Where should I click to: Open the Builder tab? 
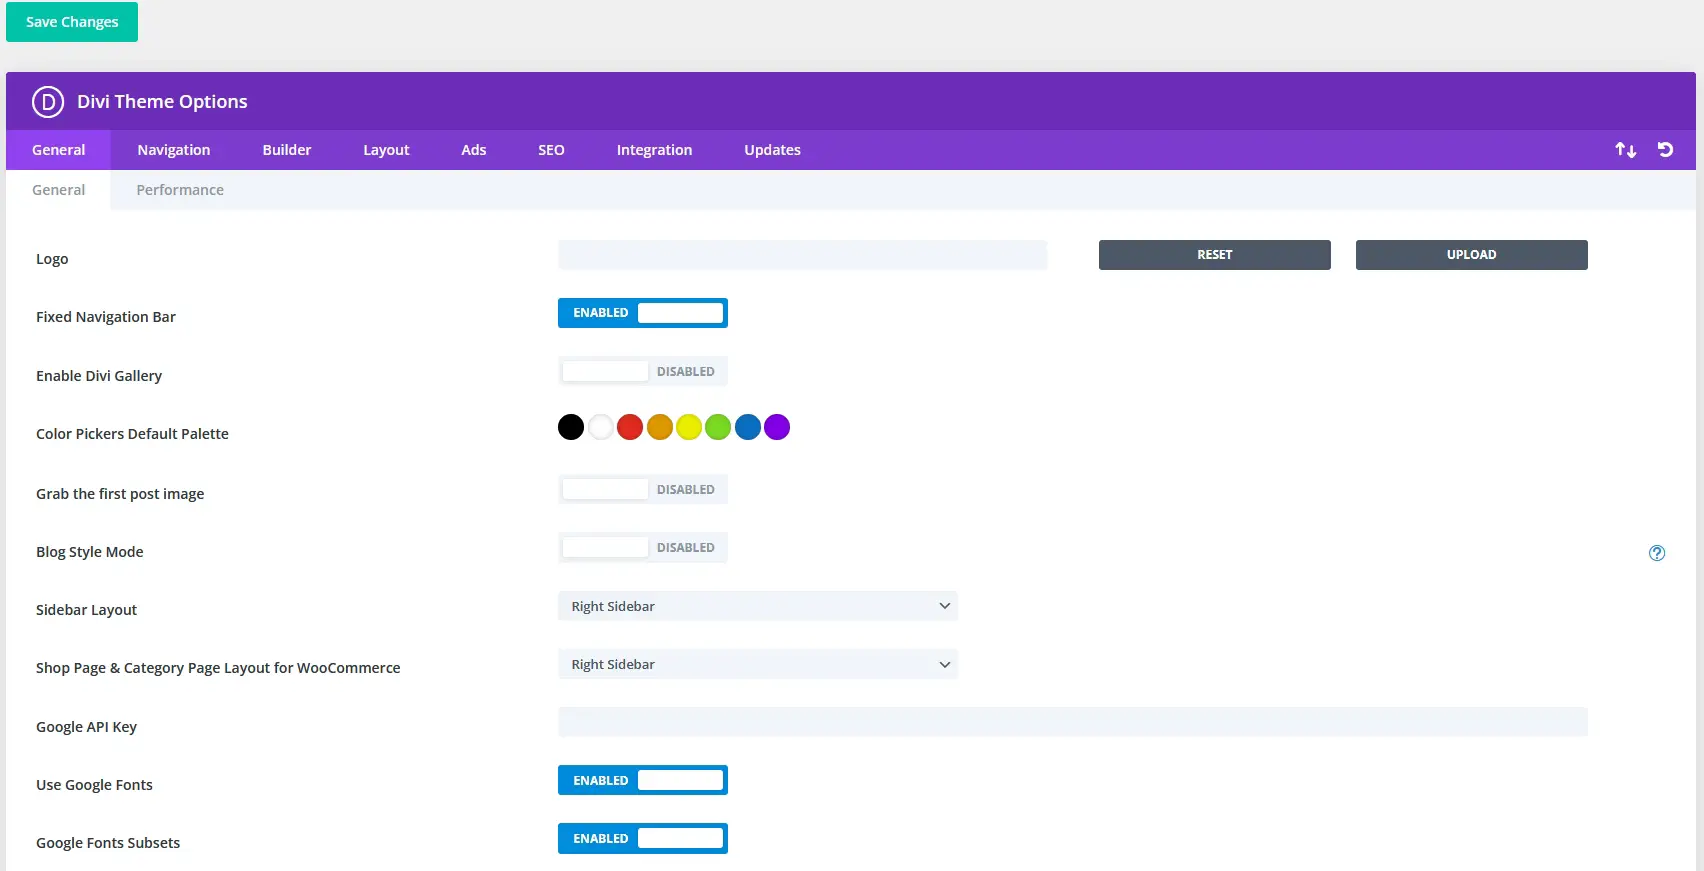coord(287,150)
